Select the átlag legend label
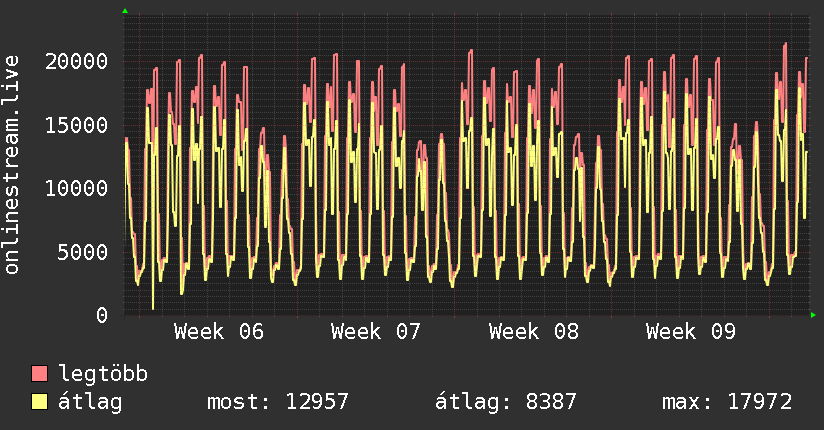The height and width of the screenshot is (430, 824). tap(90, 402)
